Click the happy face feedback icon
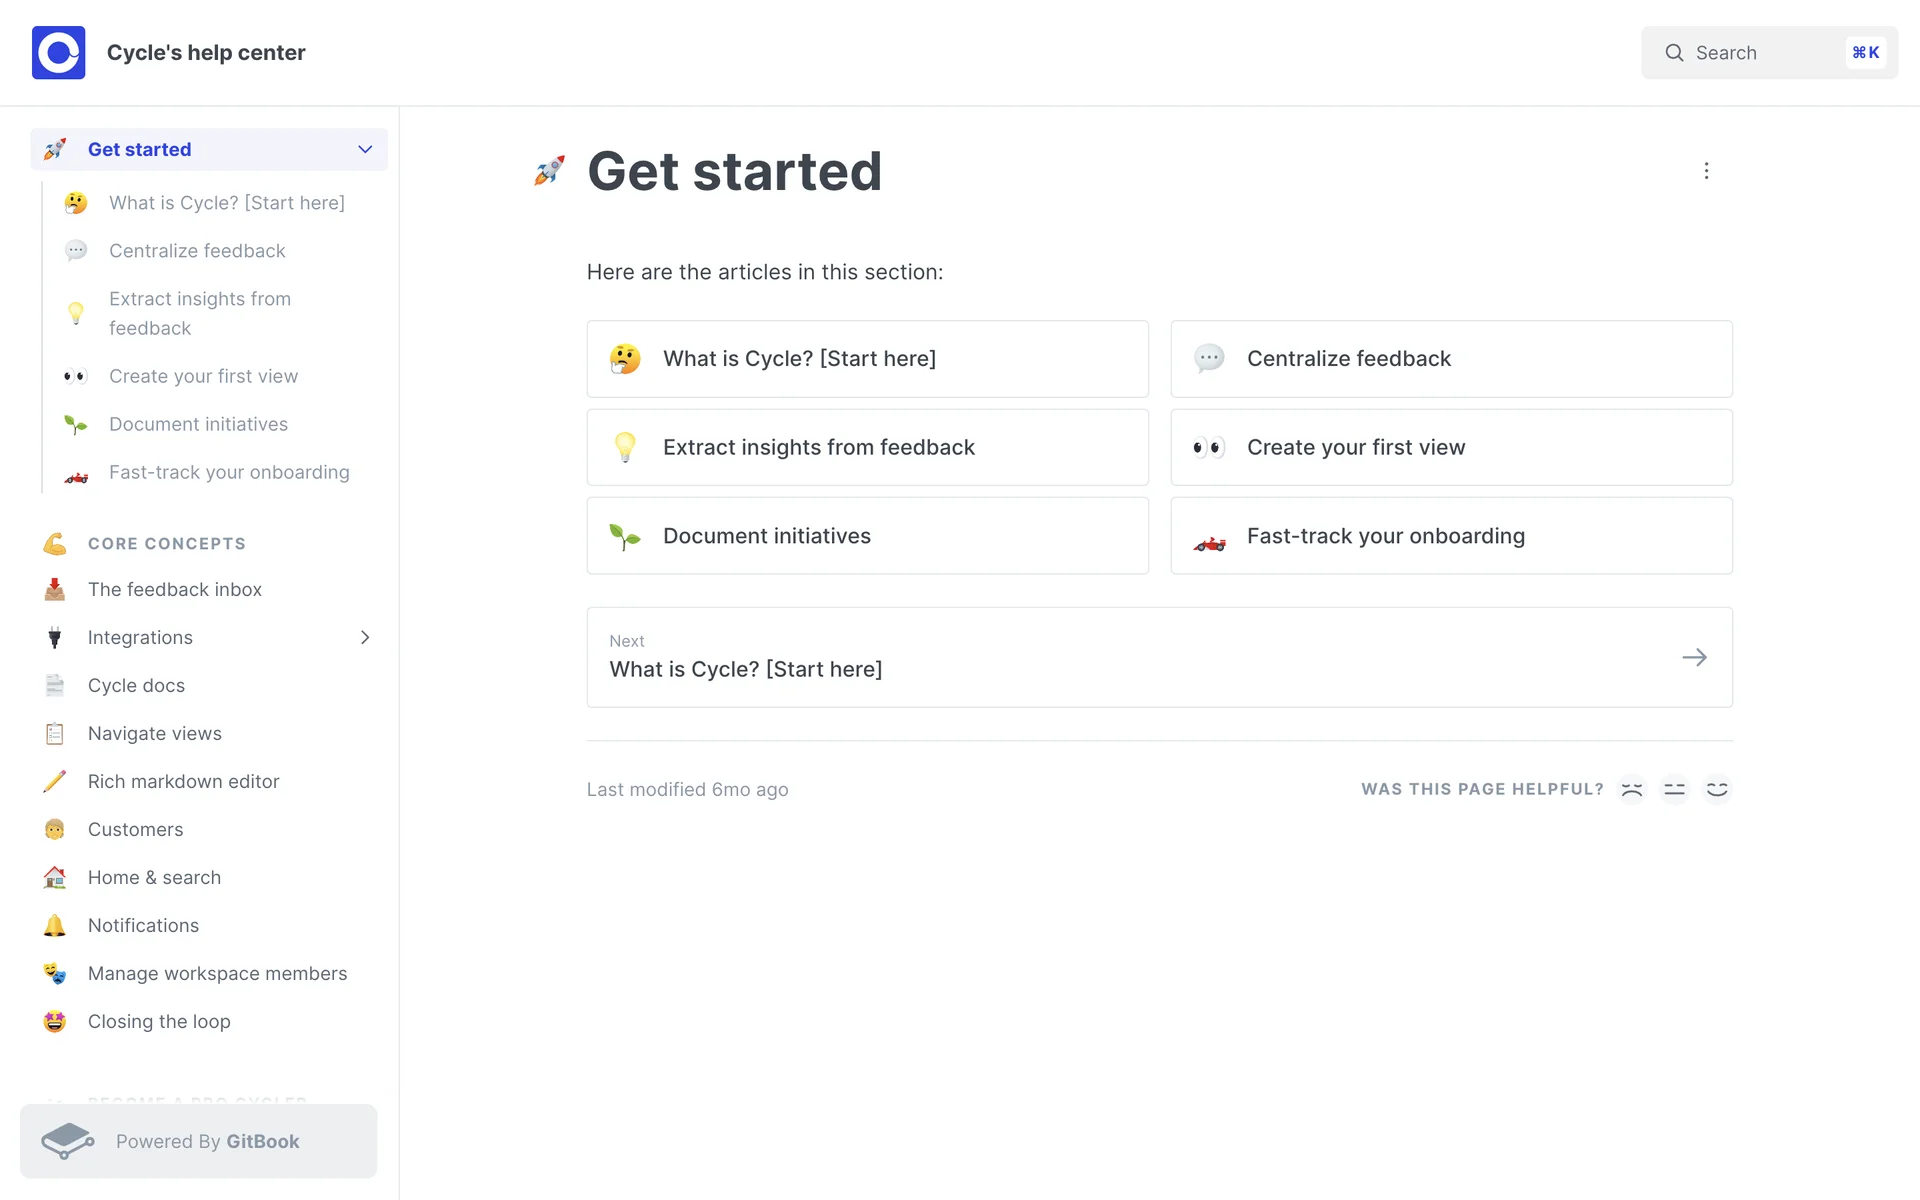This screenshot has height=1200, width=1920. 1717,789
